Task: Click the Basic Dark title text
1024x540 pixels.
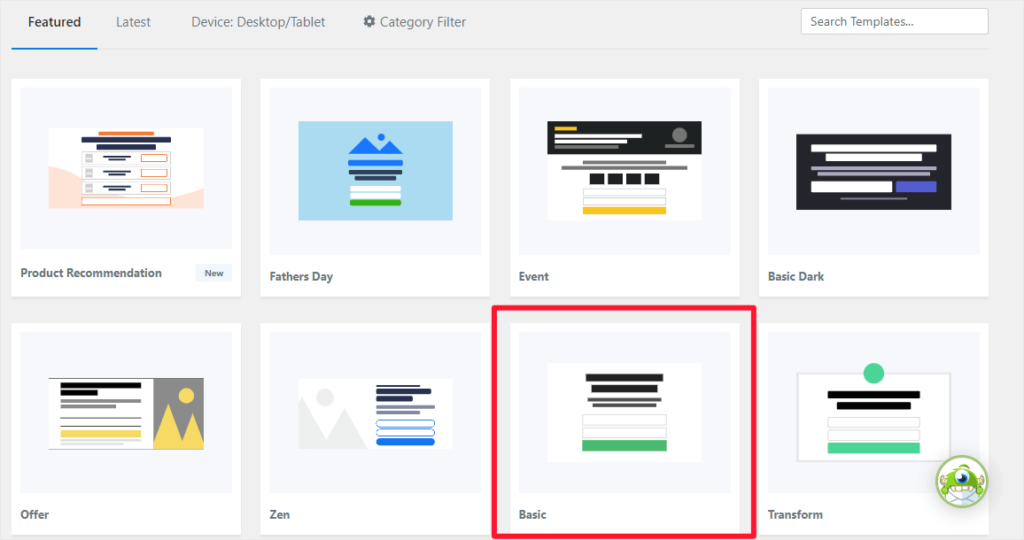Action: 795,276
